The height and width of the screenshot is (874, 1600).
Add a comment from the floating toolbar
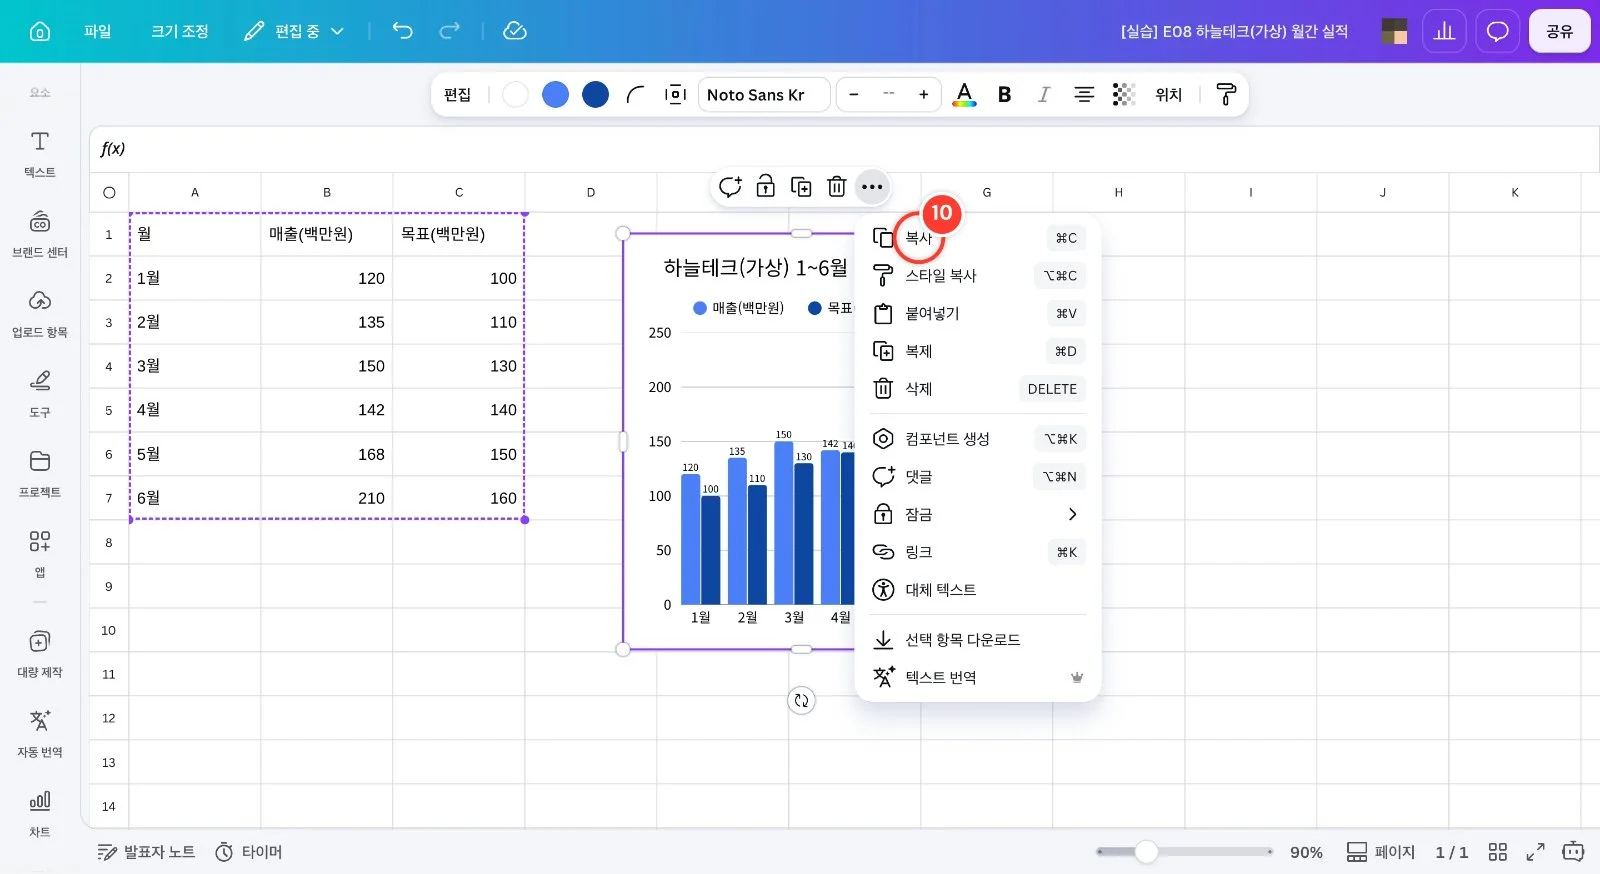click(x=730, y=186)
